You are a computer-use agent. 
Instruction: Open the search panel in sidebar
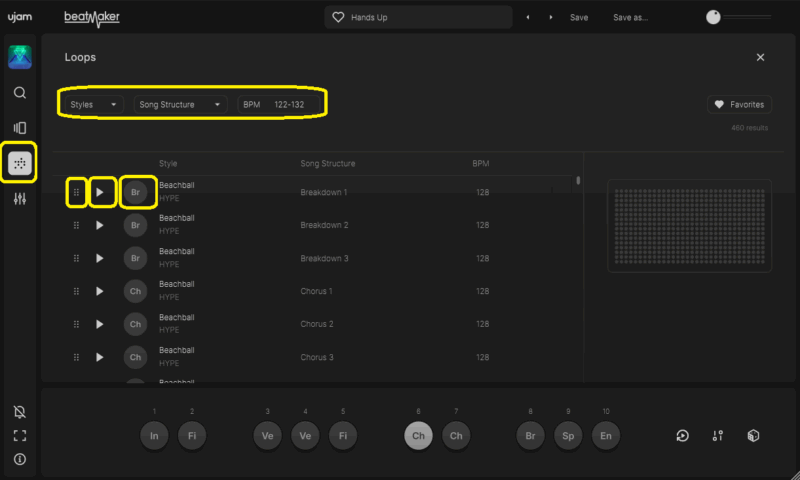coord(19,93)
